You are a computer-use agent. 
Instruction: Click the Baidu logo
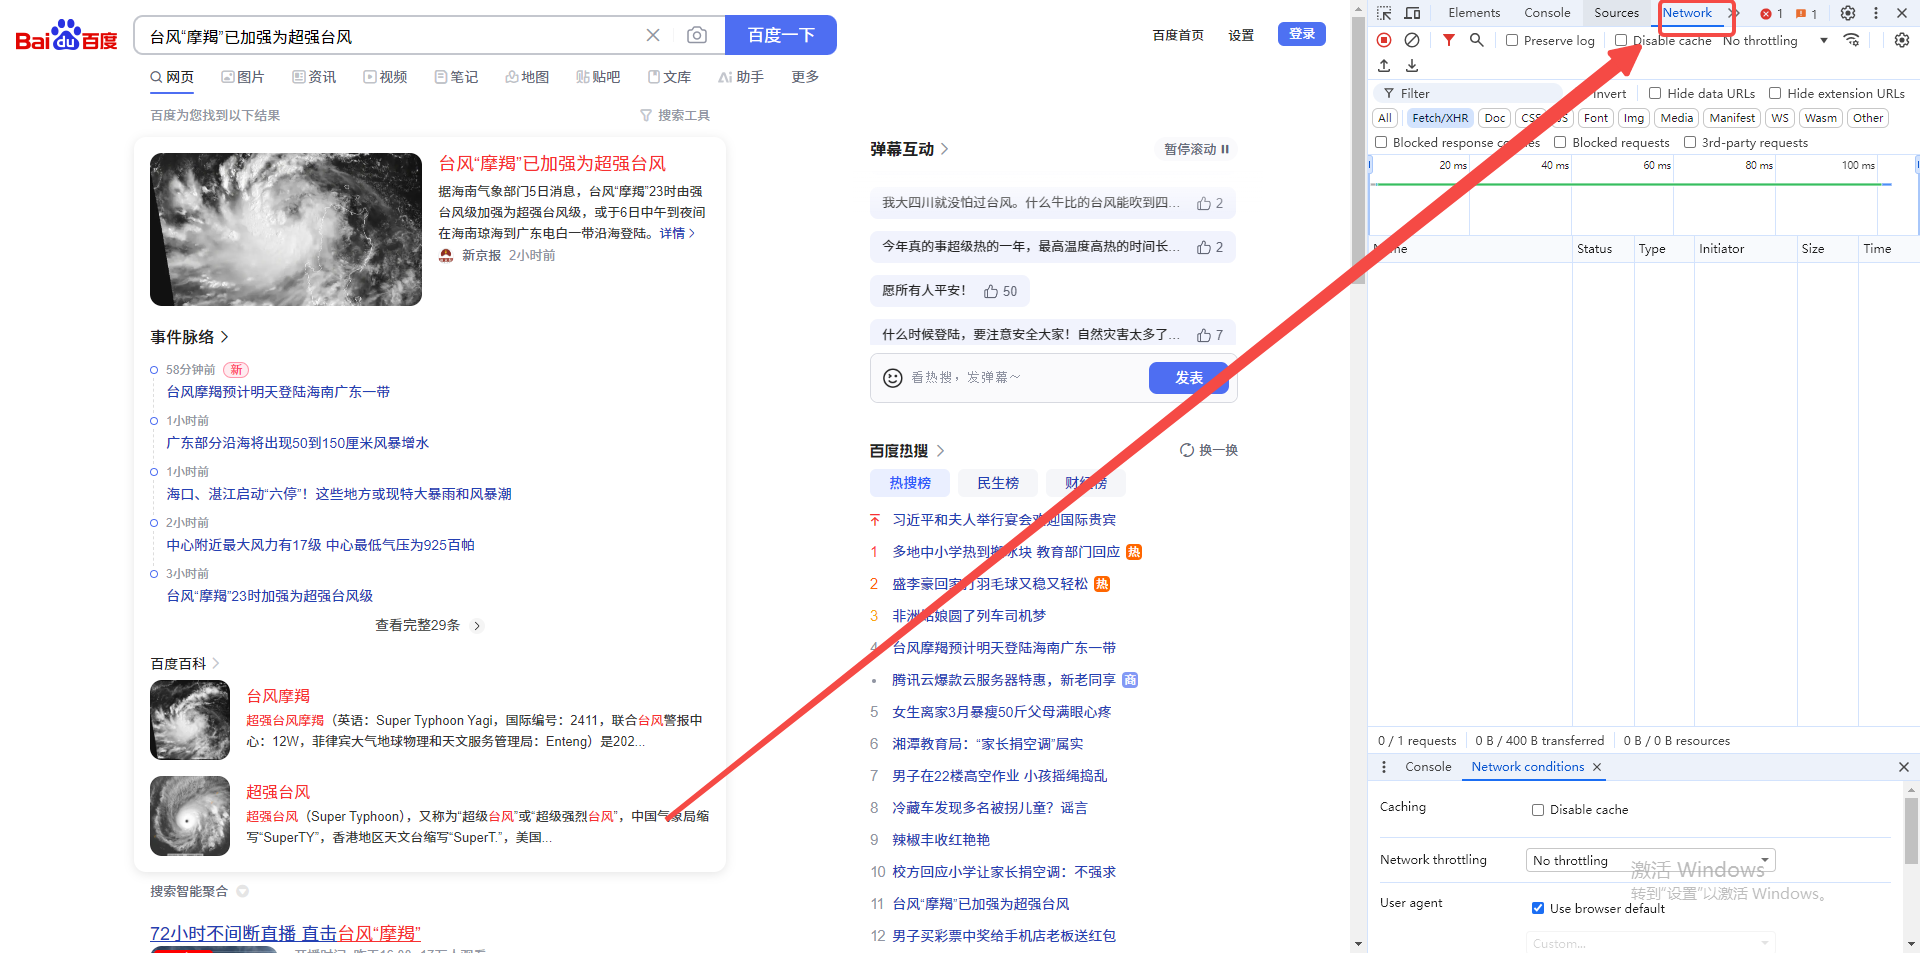tap(66, 36)
